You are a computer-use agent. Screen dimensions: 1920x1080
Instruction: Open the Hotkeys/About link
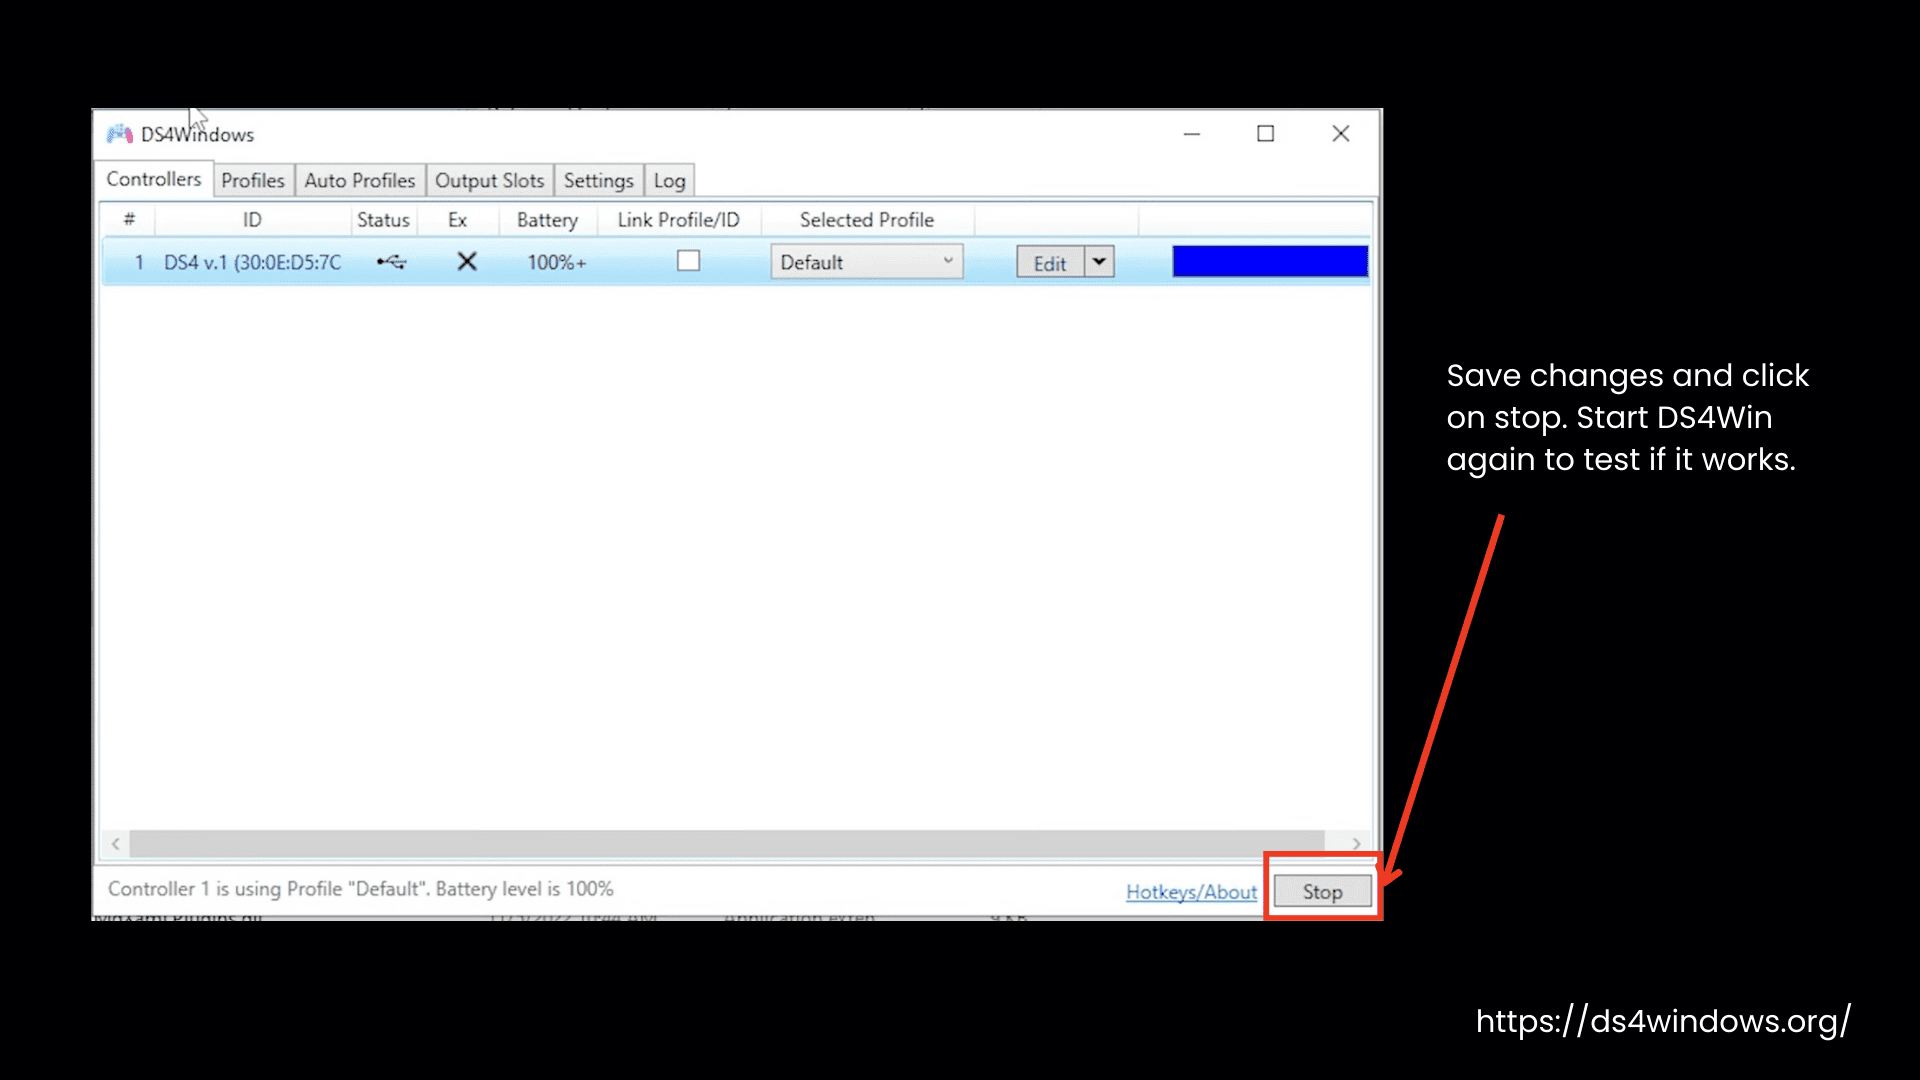(x=1191, y=892)
